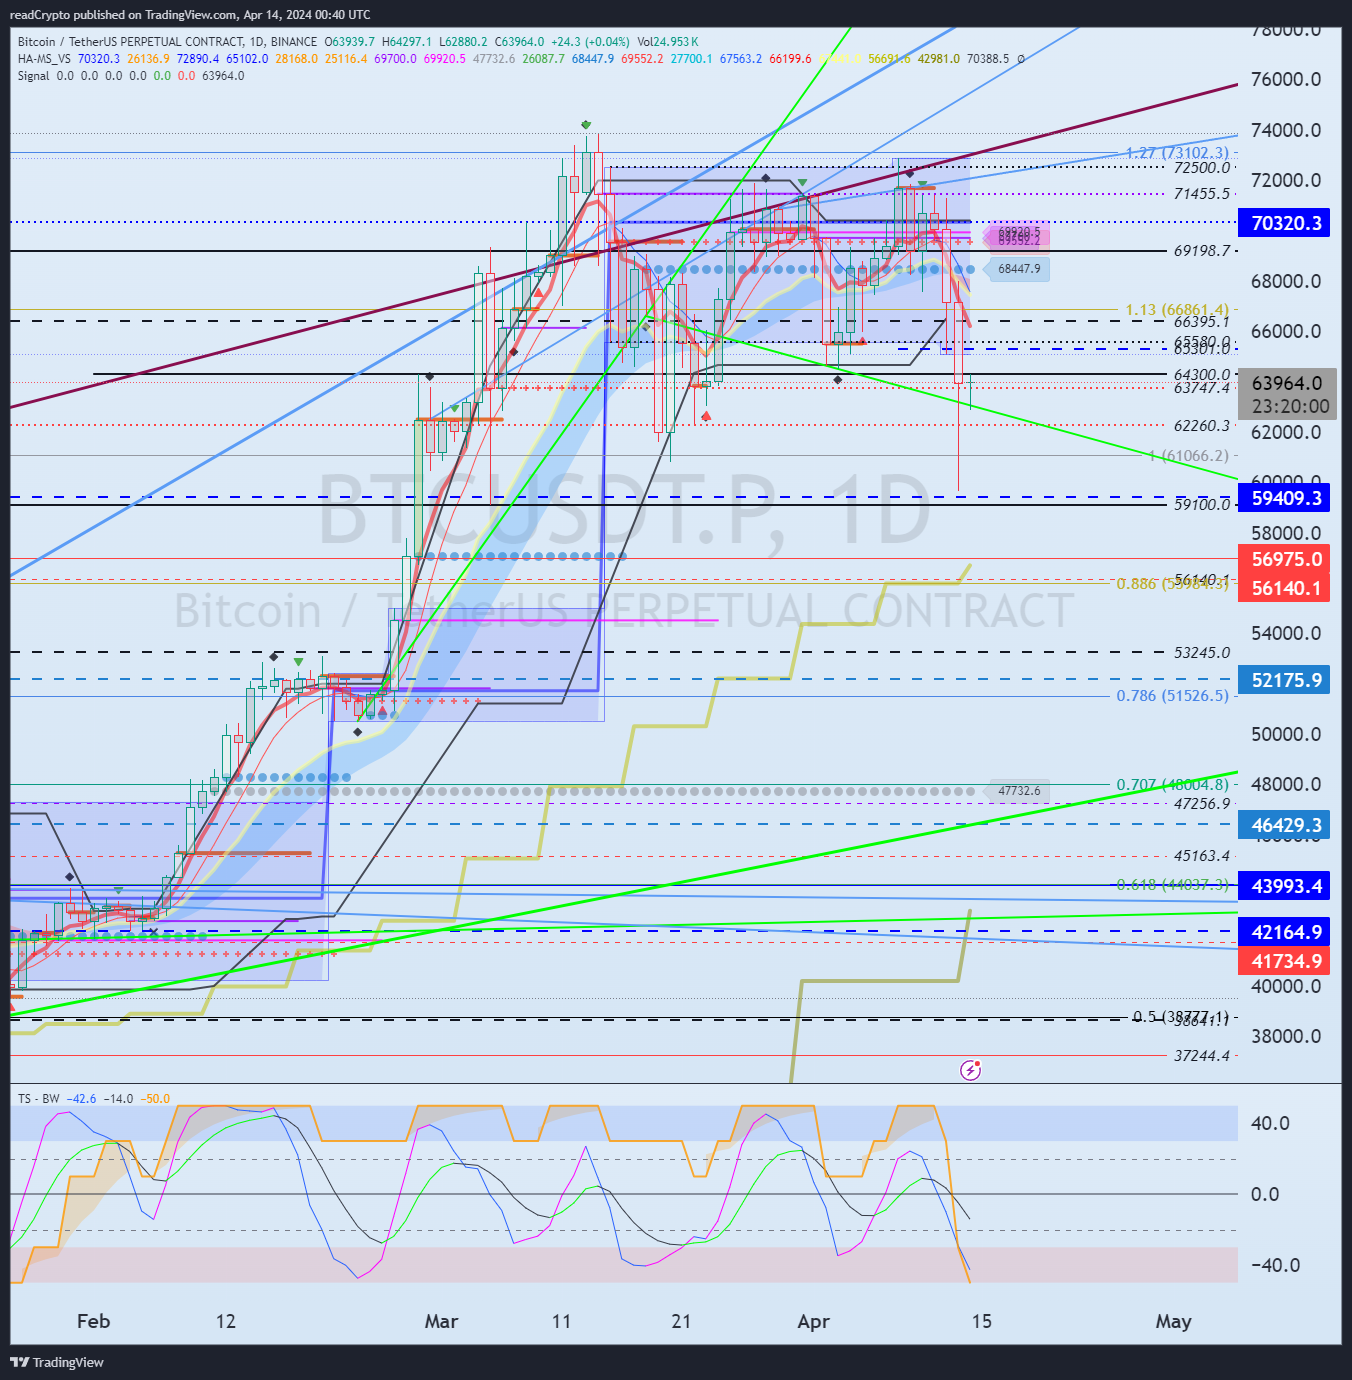
Task: Click the 68447.9 level tag
Action: [x=1018, y=269]
